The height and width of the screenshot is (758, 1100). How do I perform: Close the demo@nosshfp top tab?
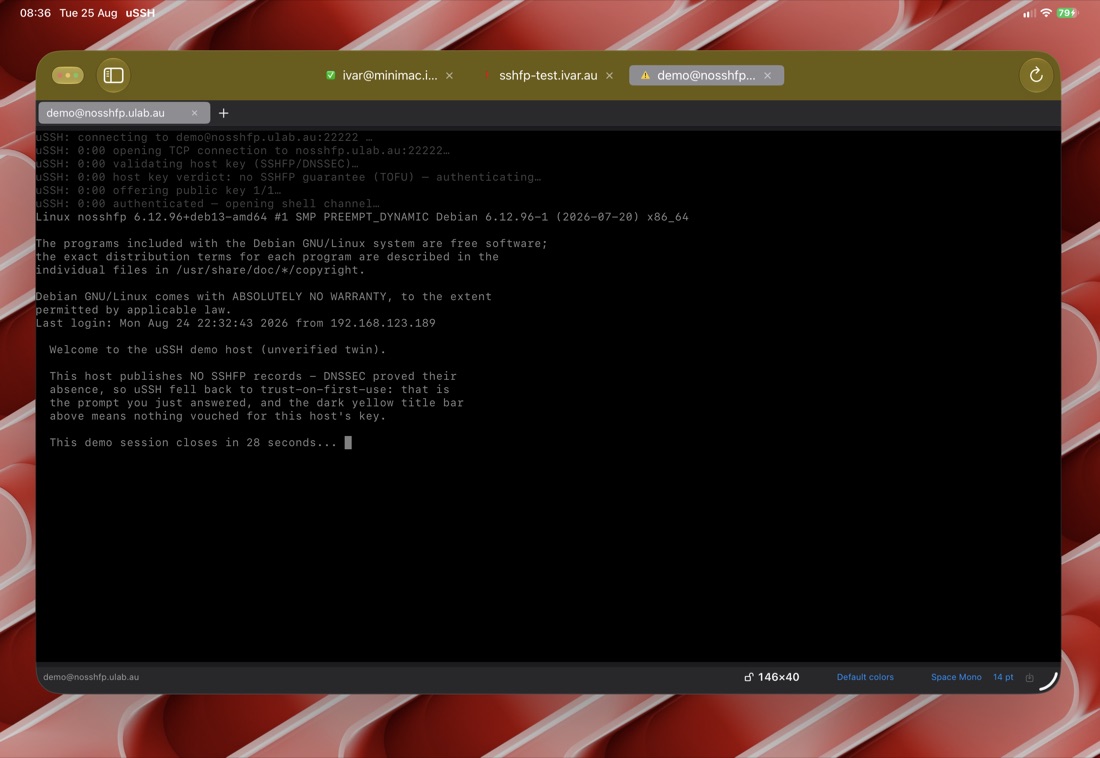[x=767, y=76]
